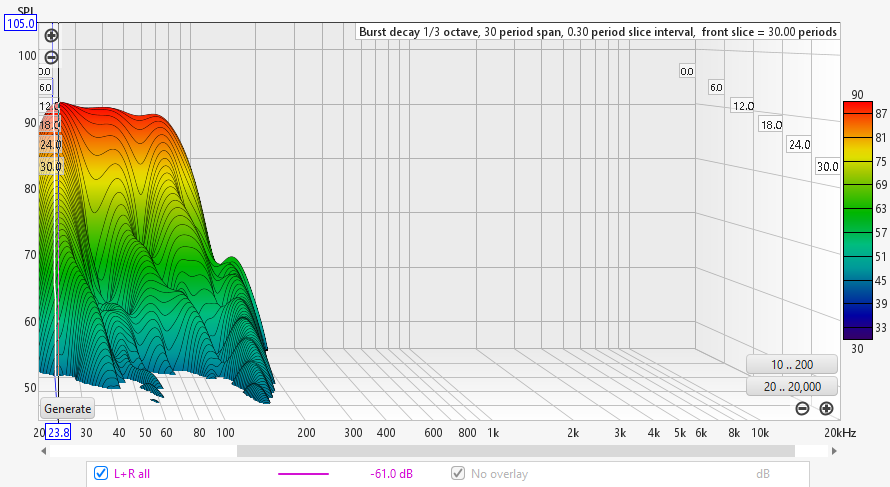
Task: Click the Generate button
Action: [68, 409]
